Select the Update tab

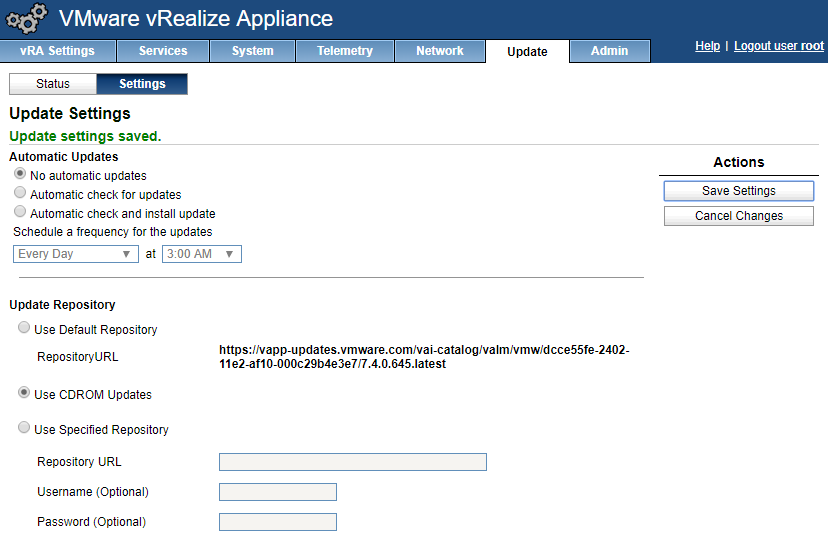pos(528,51)
